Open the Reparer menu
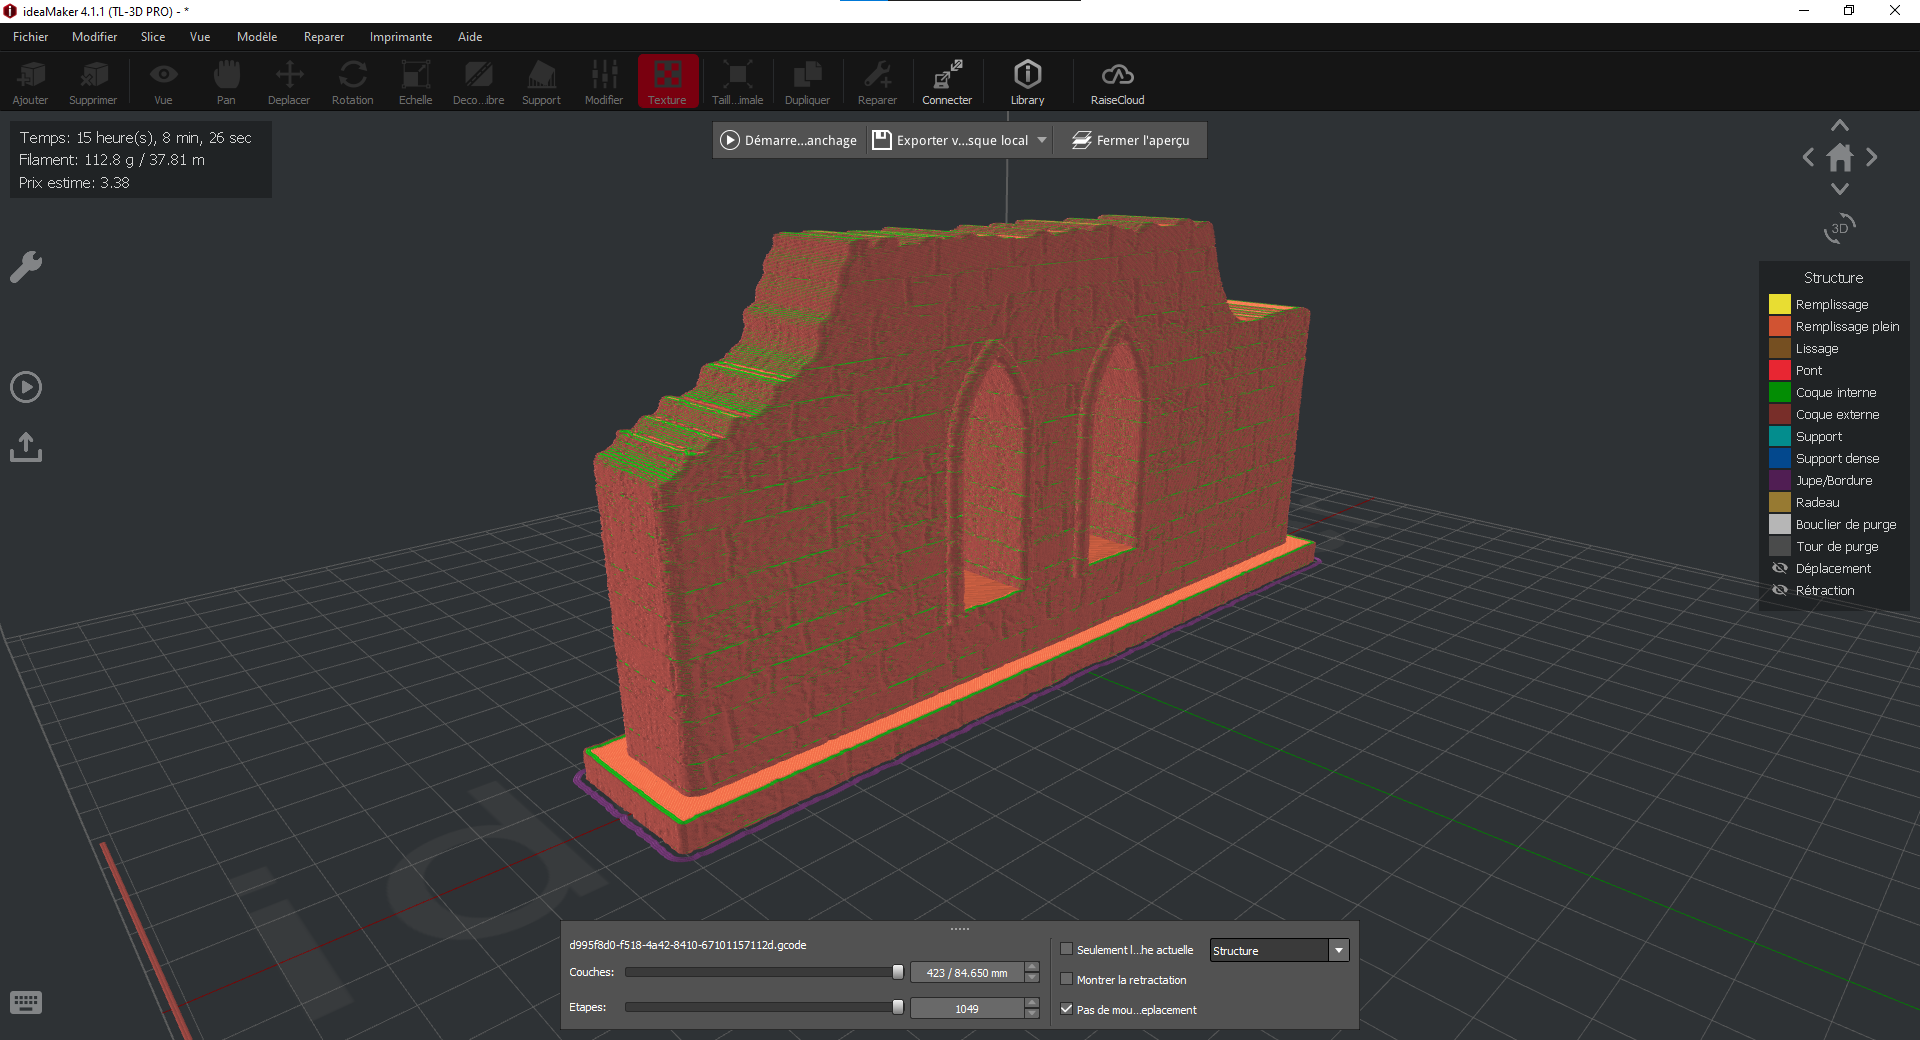The height and width of the screenshot is (1040, 1920). (324, 37)
